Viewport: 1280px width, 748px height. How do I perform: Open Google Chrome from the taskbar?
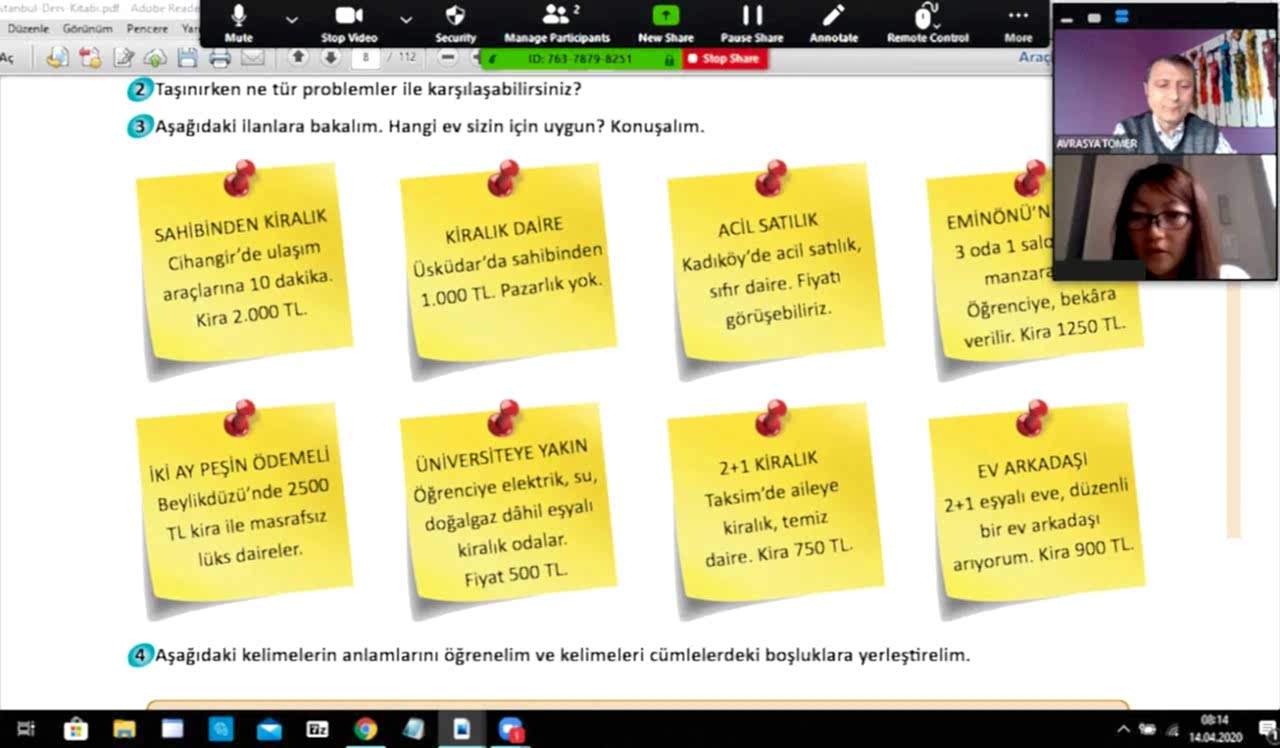click(x=365, y=729)
